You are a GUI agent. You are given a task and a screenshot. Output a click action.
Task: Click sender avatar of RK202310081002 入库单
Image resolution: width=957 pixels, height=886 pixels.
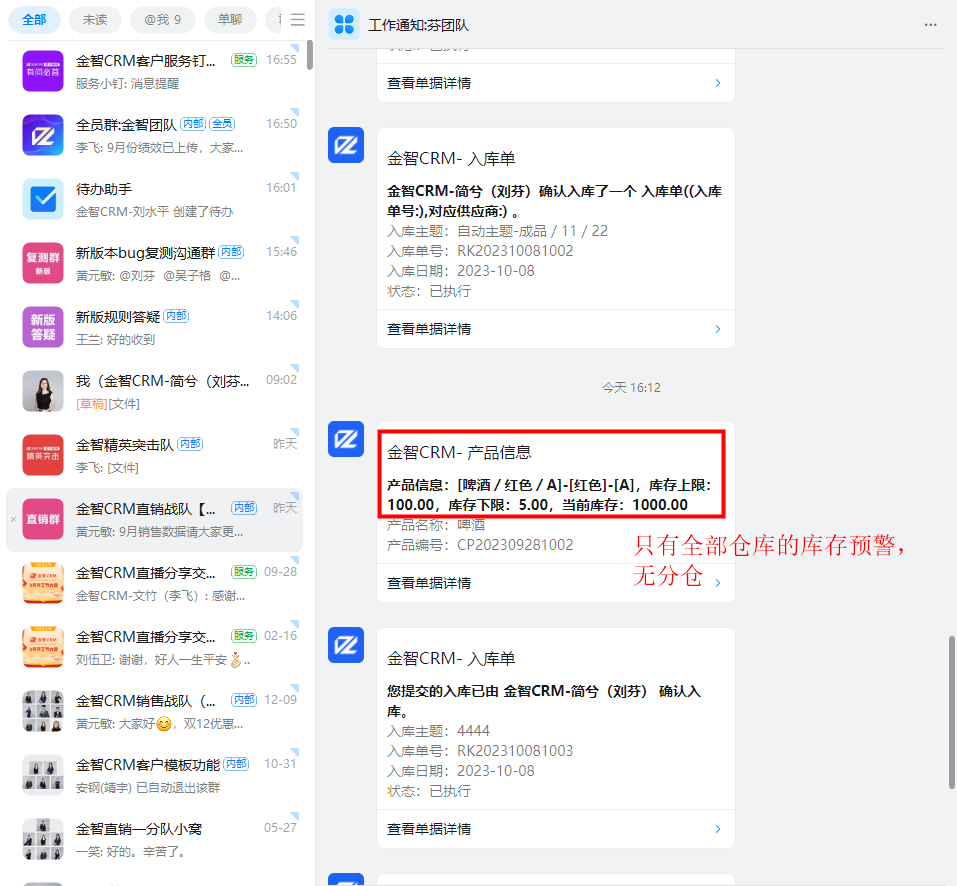point(346,145)
